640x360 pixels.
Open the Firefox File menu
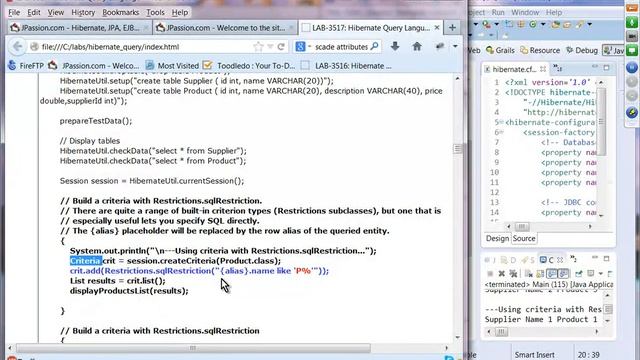click(x=14, y=12)
